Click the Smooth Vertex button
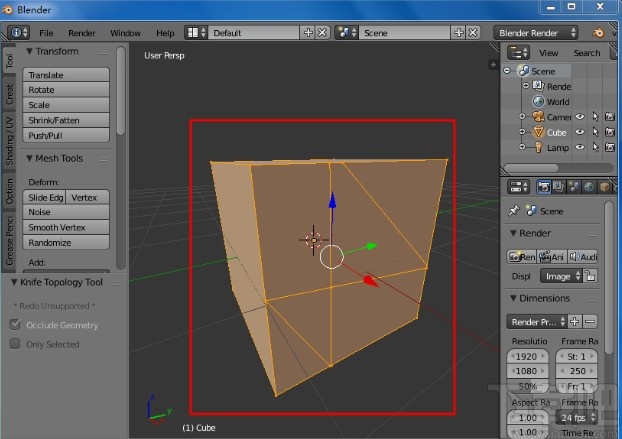This screenshot has height=439, width=622. [x=66, y=227]
